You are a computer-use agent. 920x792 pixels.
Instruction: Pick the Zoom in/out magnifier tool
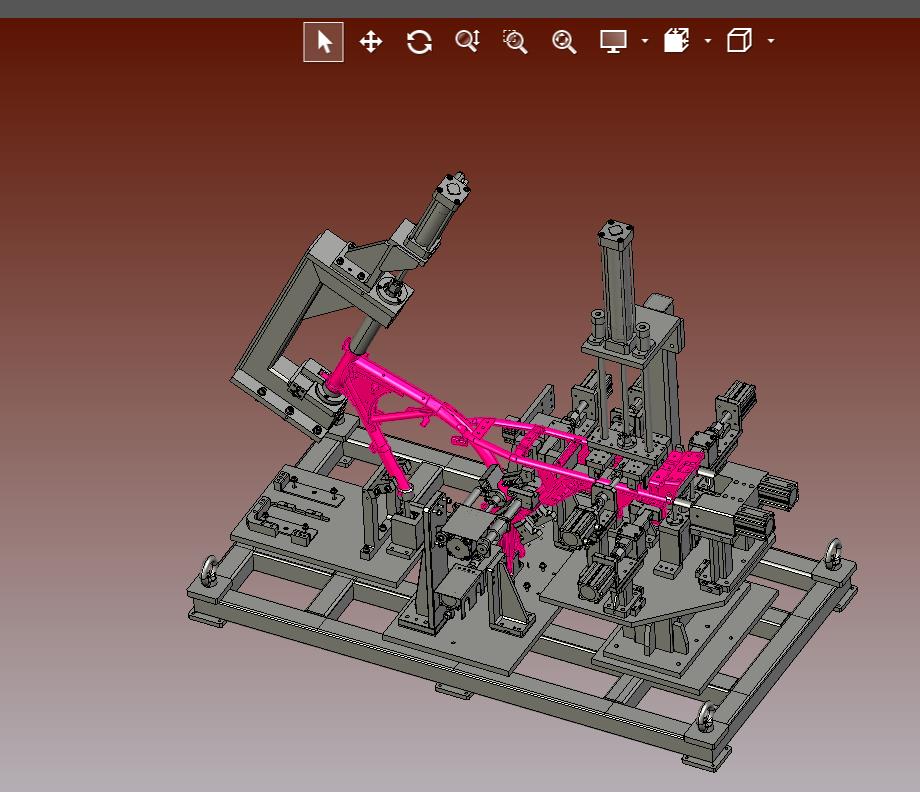[468, 41]
